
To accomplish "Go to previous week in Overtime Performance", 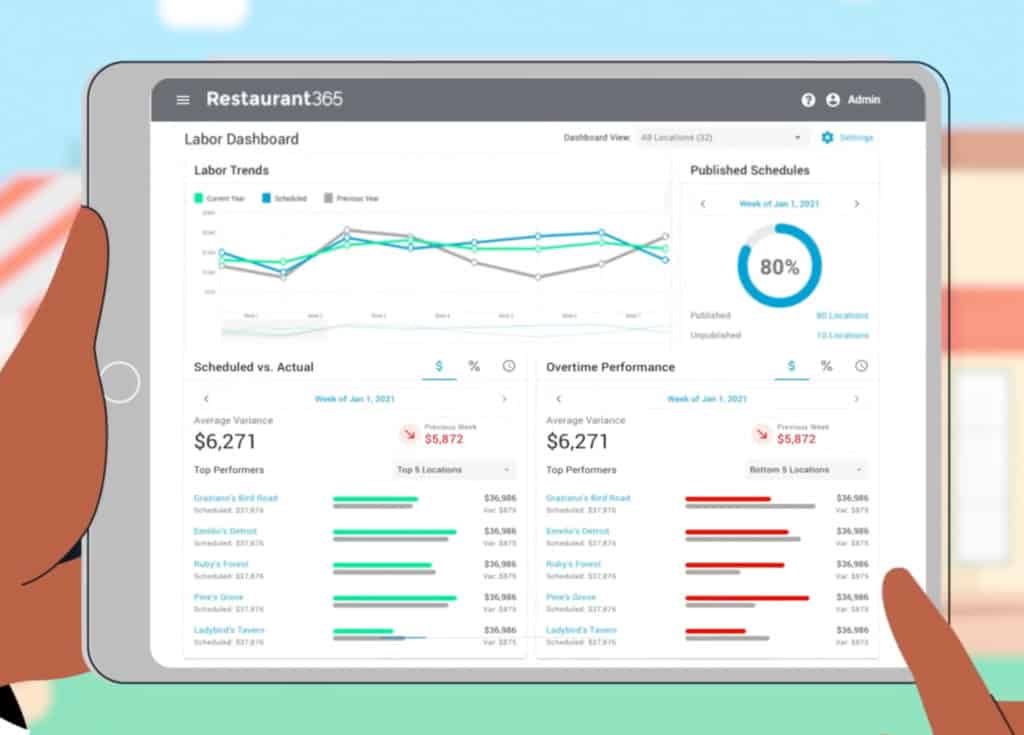I will 558,399.
